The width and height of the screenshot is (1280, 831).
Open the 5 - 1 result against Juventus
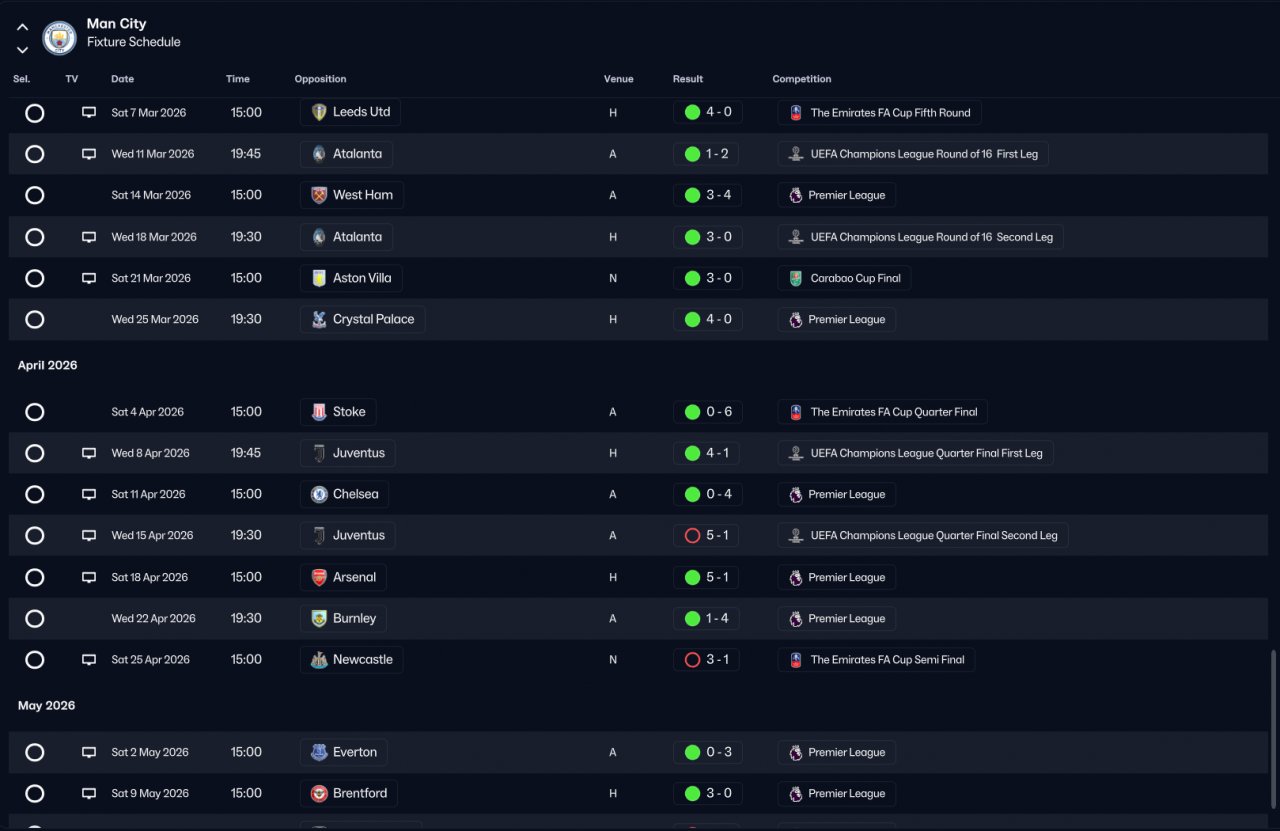(706, 536)
